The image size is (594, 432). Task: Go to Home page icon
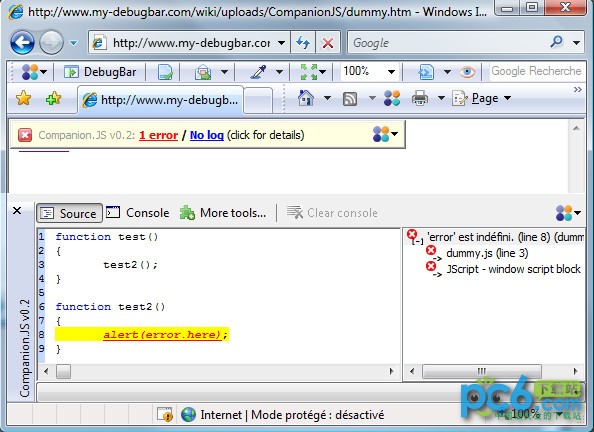coord(306,98)
